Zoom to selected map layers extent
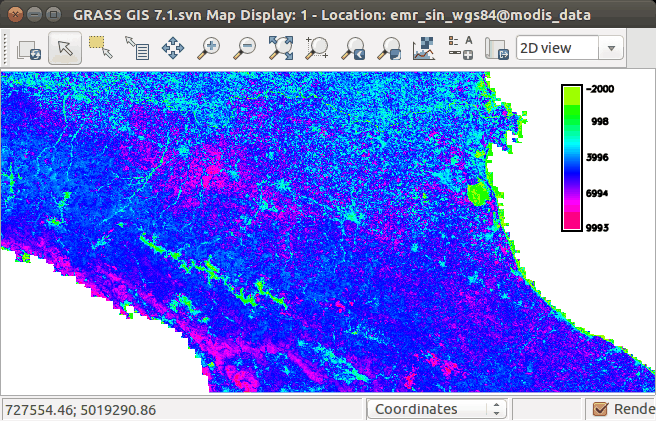This screenshot has height=421, width=656. click(281, 47)
